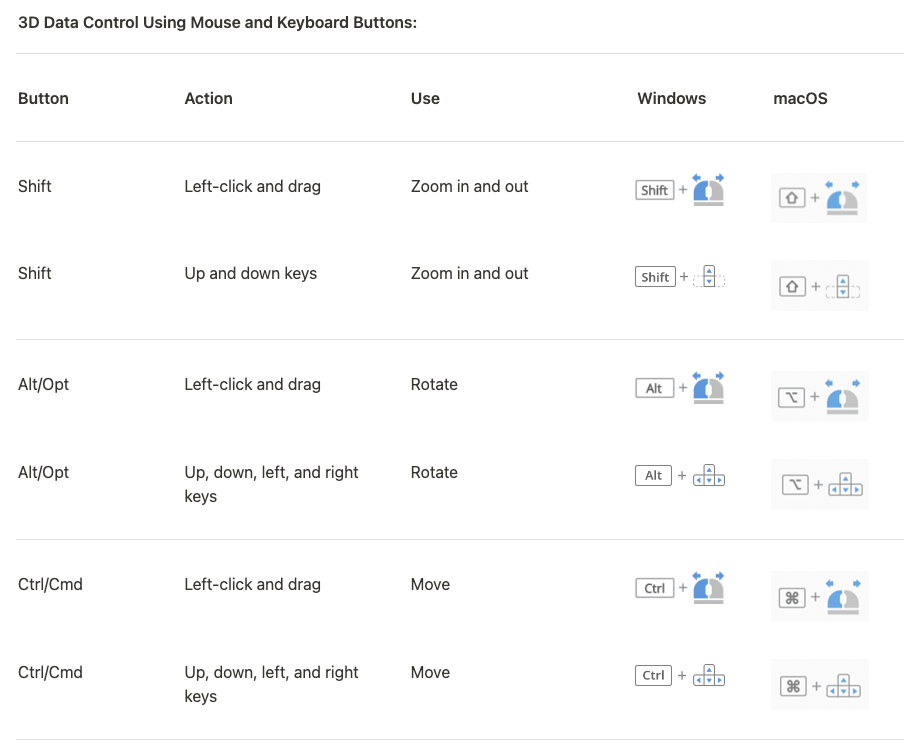Click the Button column header
904x744 pixels.
tap(43, 99)
